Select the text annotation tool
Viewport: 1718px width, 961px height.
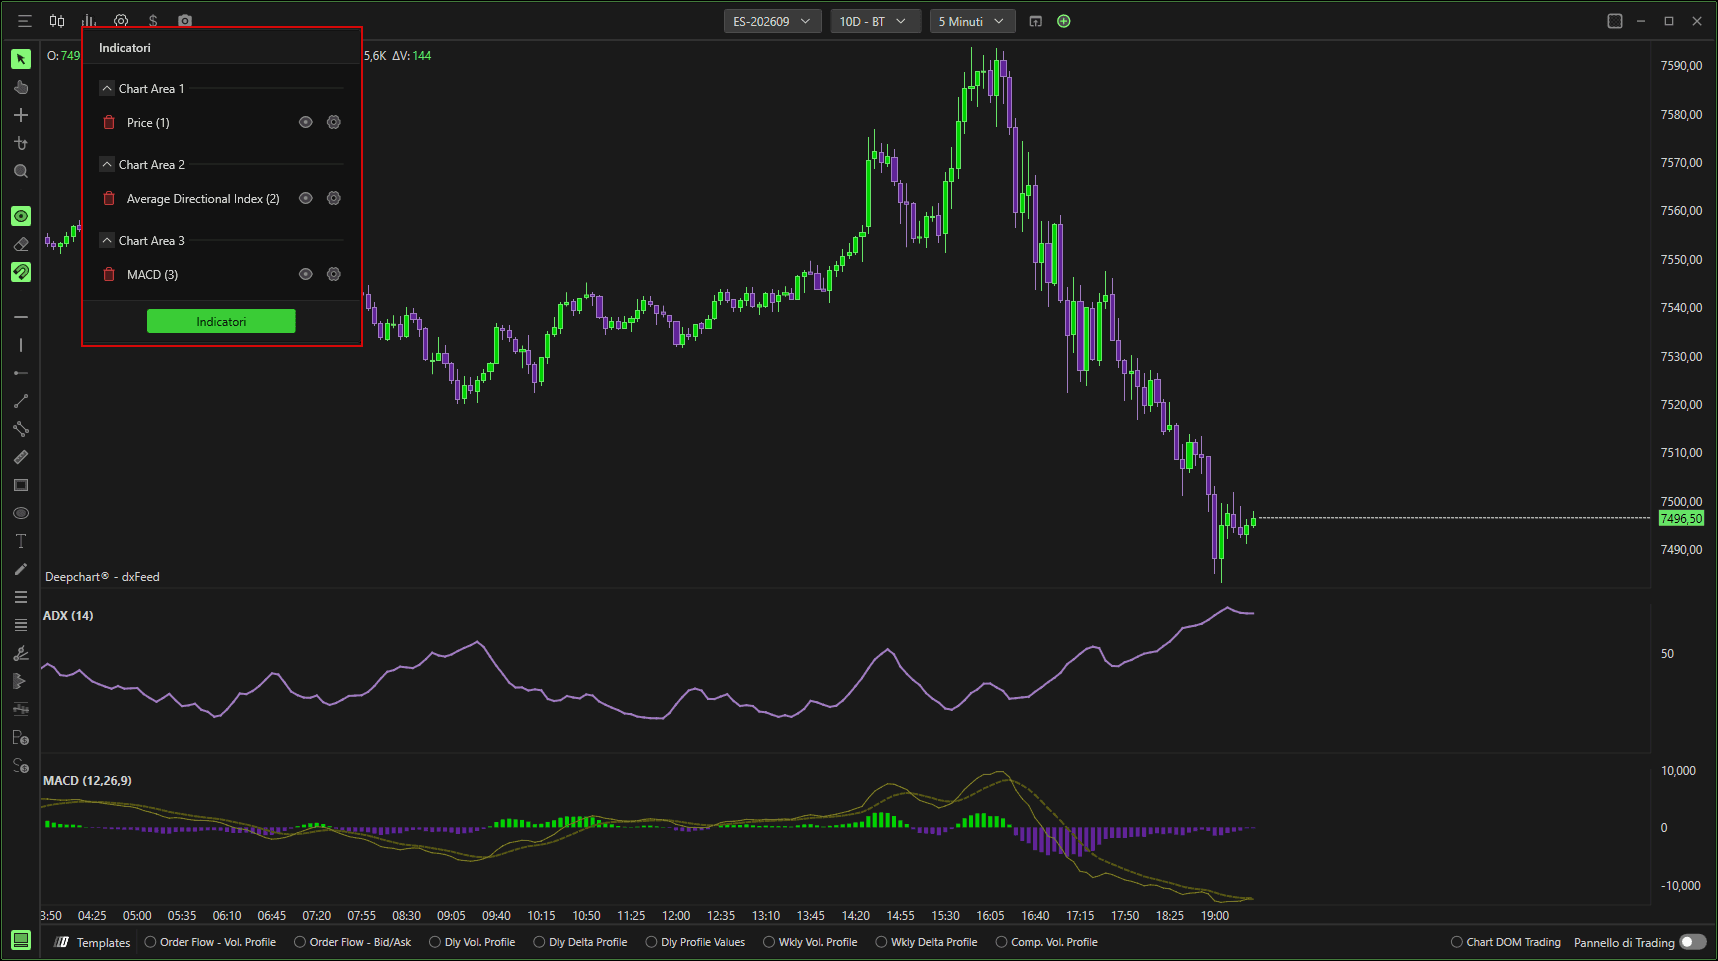tap(21, 541)
